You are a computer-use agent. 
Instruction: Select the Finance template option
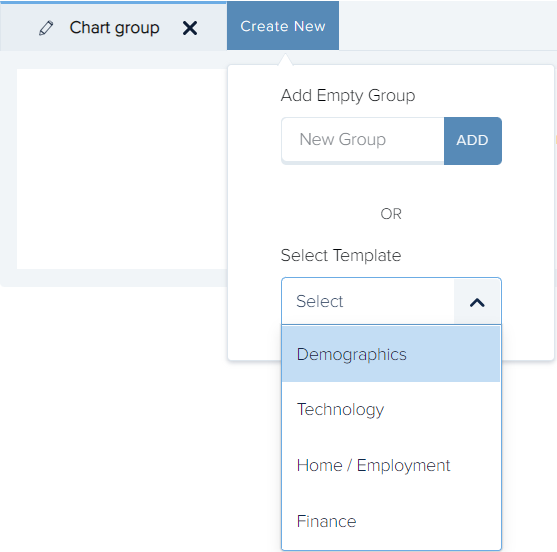[x=391, y=521]
